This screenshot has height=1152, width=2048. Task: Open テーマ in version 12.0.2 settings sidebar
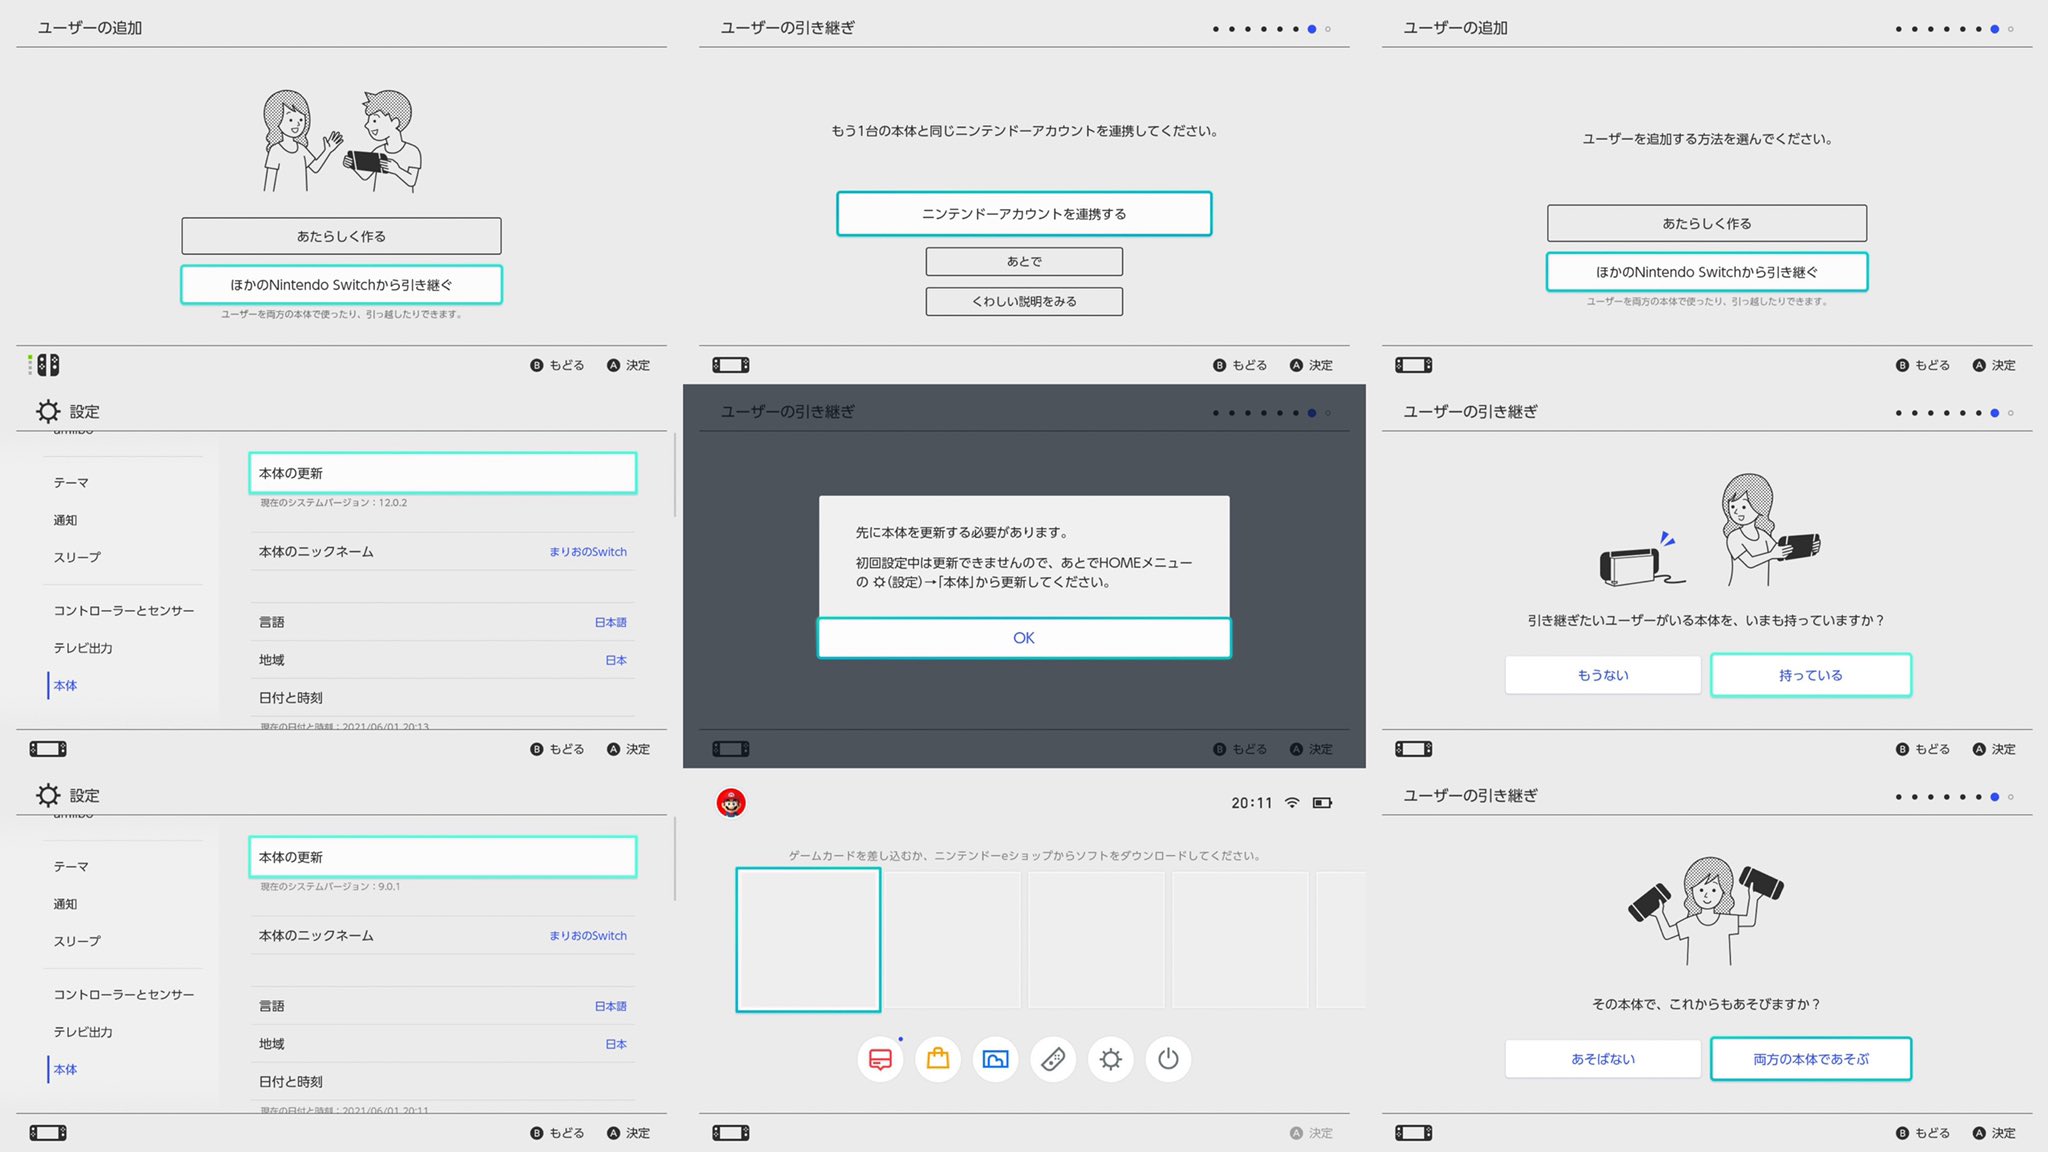[71, 482]
